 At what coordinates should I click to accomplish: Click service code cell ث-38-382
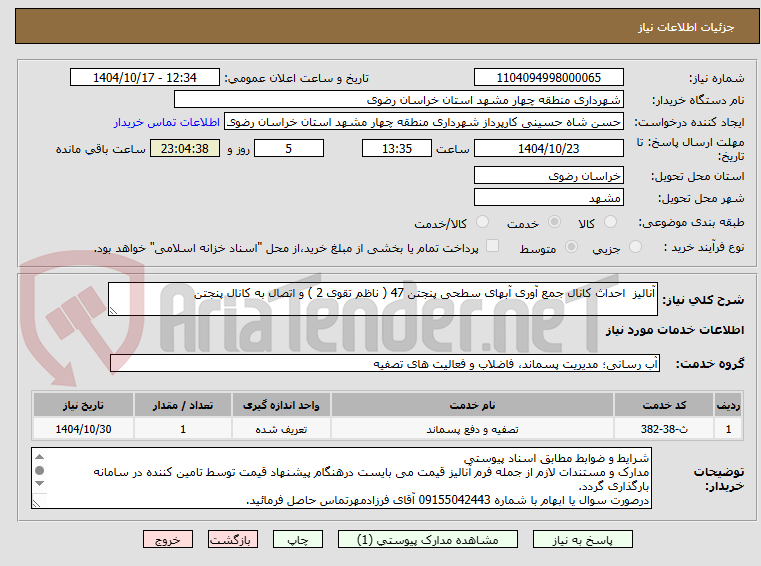click(x=664, y=429)
